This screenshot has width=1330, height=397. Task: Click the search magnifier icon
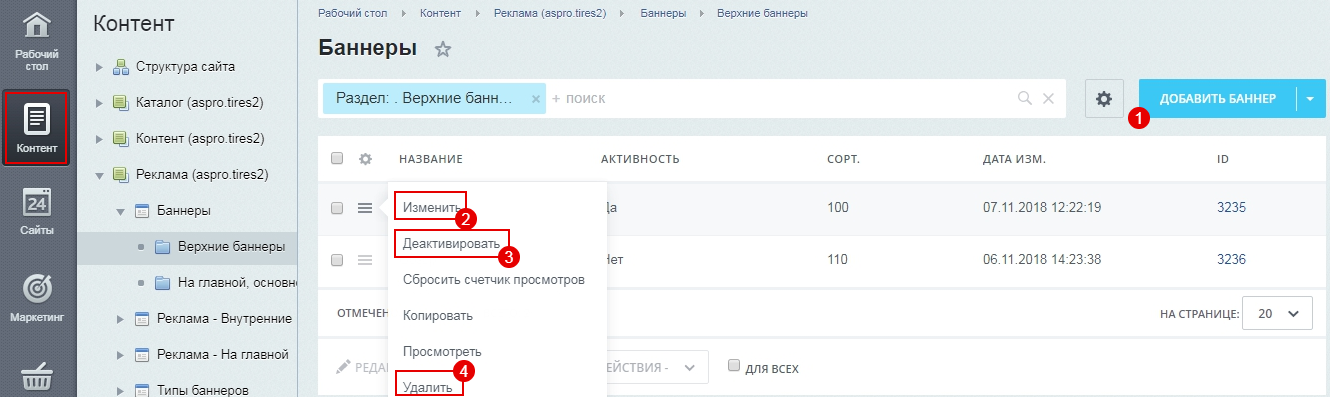(1024, 99)
